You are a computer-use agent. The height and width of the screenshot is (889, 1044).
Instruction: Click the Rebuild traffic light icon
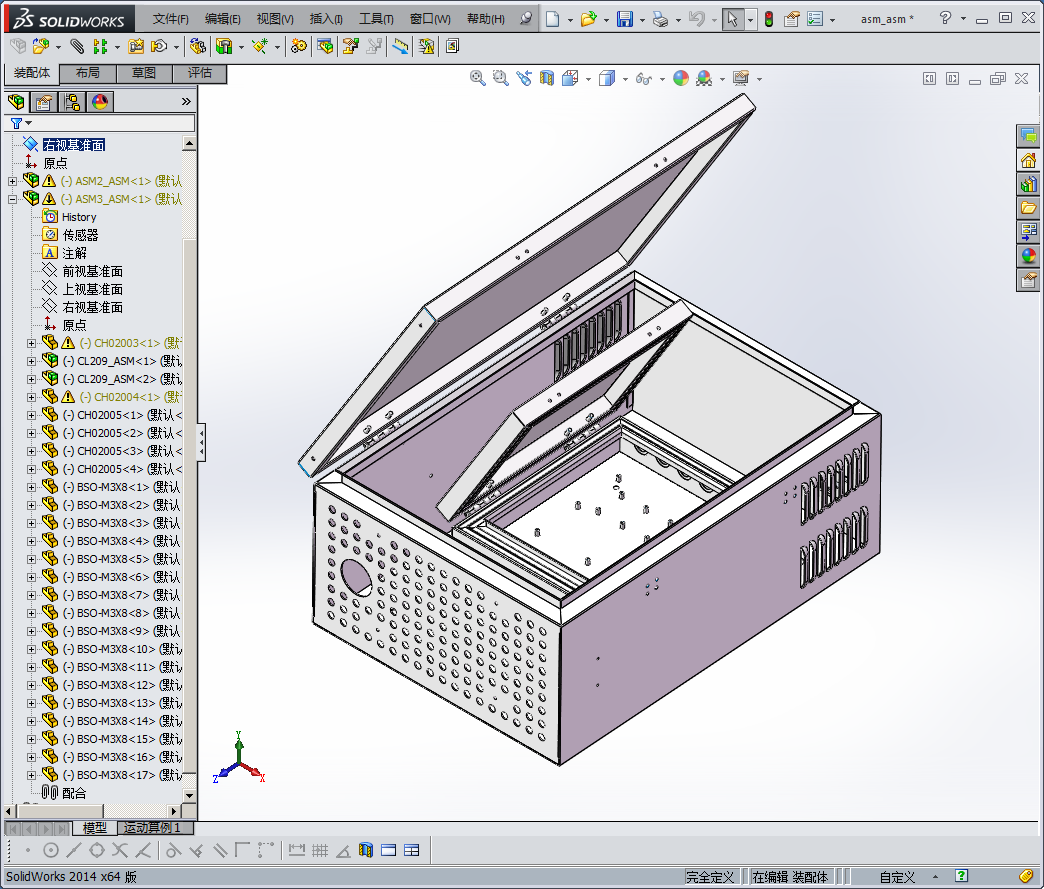(x=769, y=19)
